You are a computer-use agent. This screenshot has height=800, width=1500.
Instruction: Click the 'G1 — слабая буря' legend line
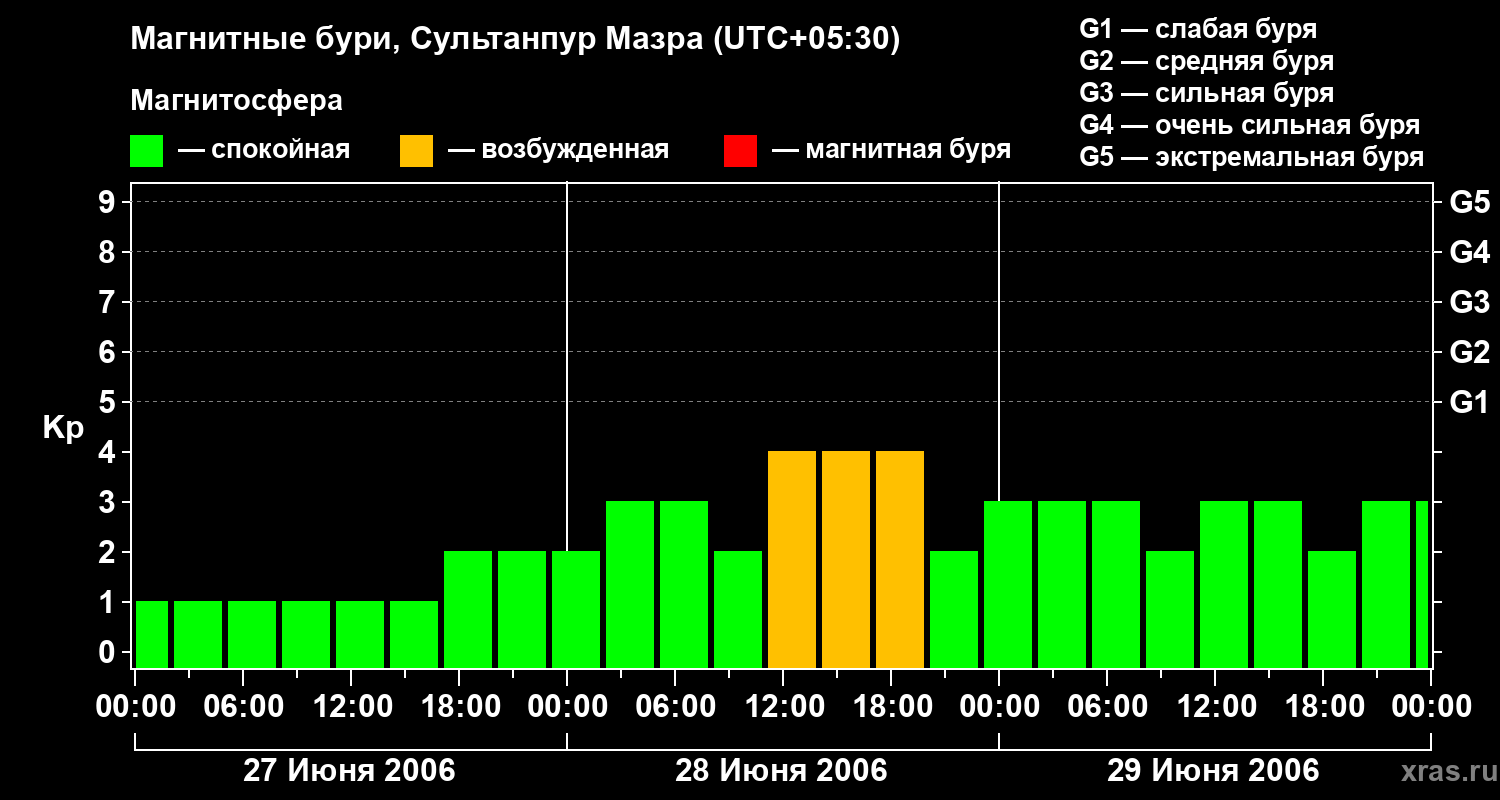point(1198,29)
